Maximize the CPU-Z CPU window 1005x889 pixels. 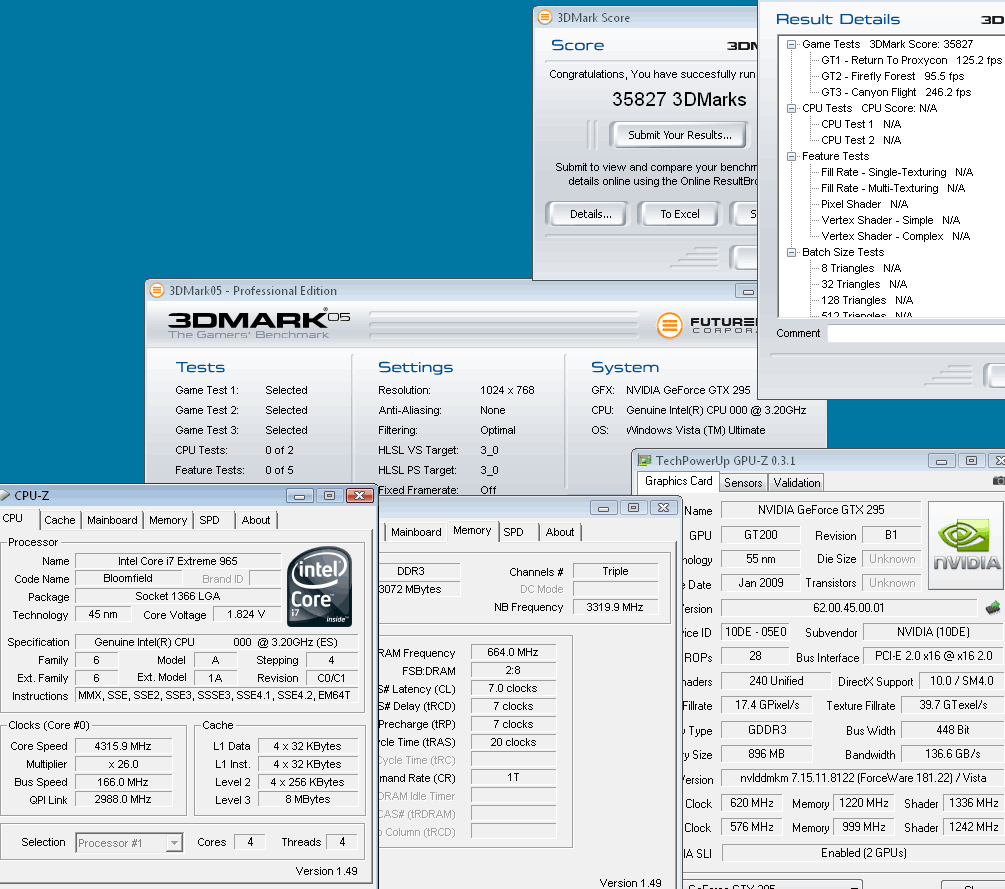click(329, 495)
